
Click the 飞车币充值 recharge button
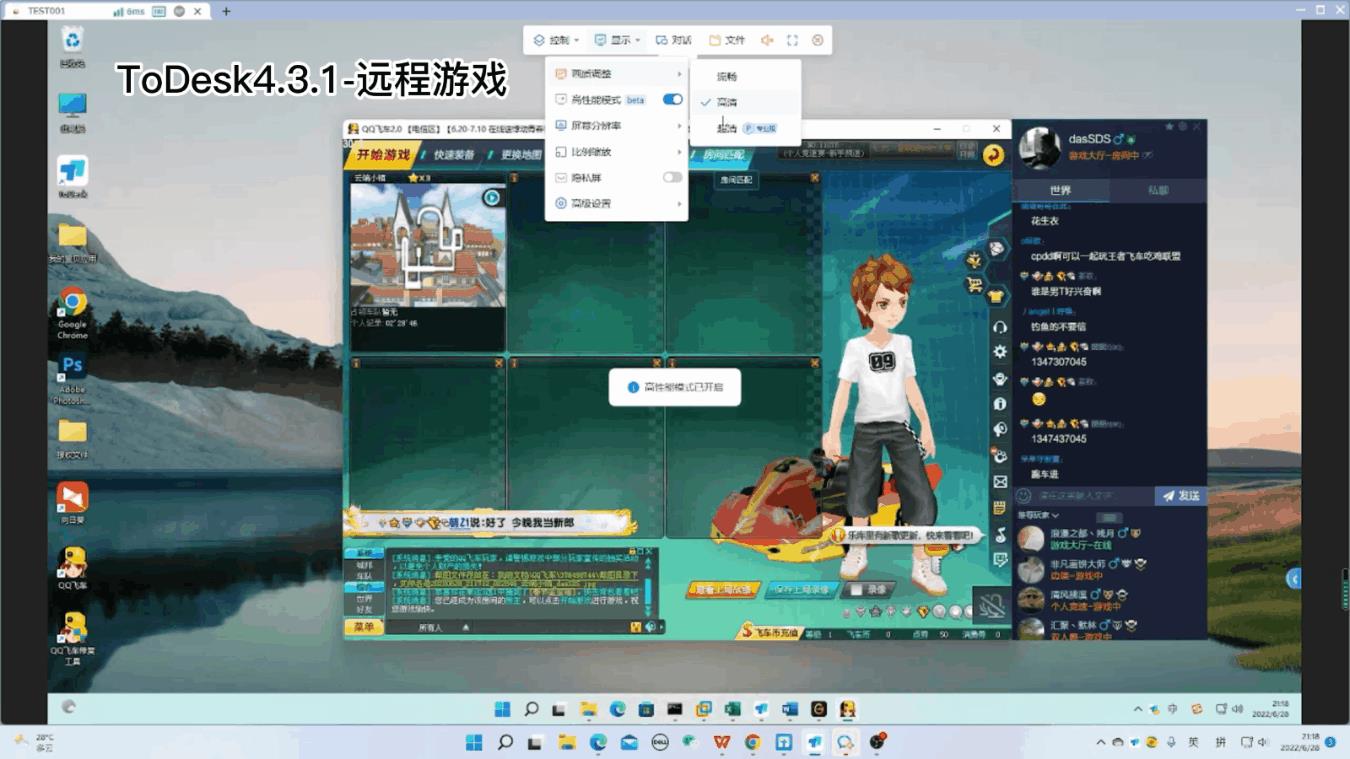point(768,633)
